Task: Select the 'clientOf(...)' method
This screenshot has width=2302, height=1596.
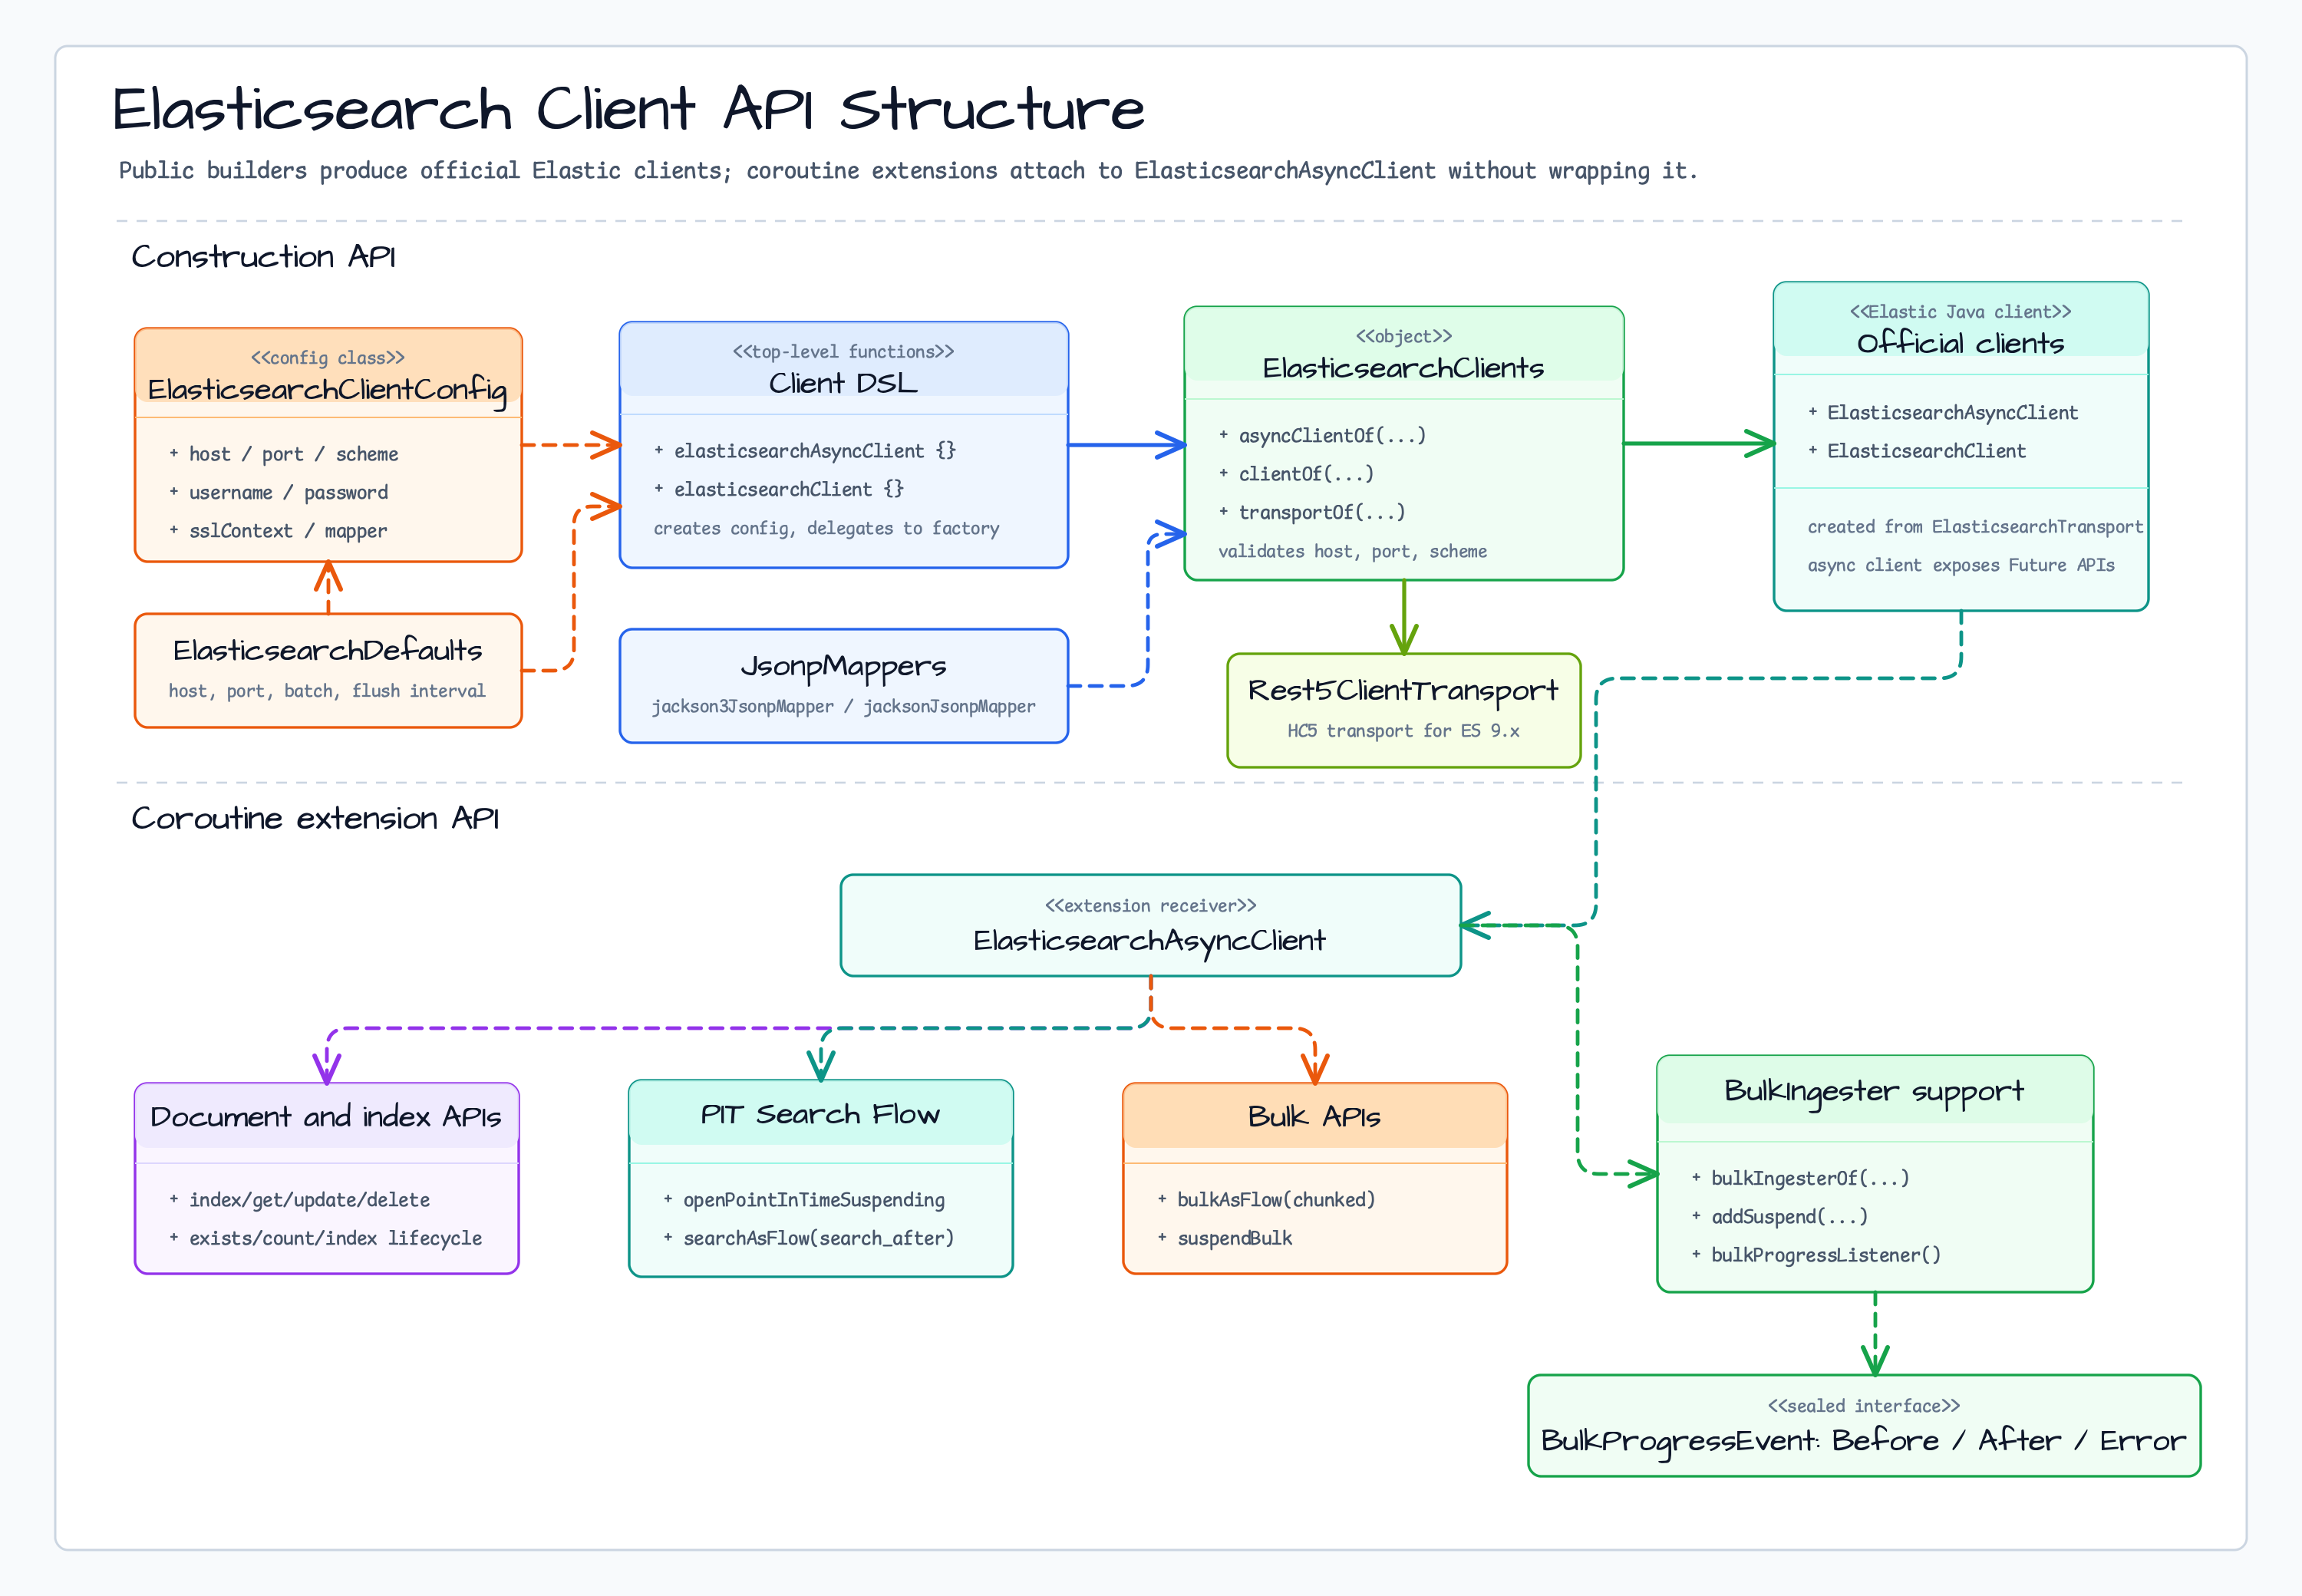Action: pos(1296,474)
